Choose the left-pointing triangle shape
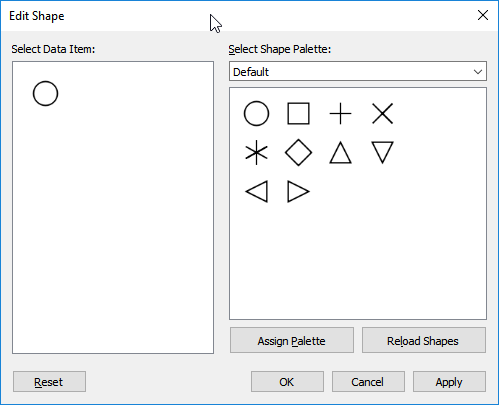This screenshot has height=405, width=499. click(x=256, y=192)
